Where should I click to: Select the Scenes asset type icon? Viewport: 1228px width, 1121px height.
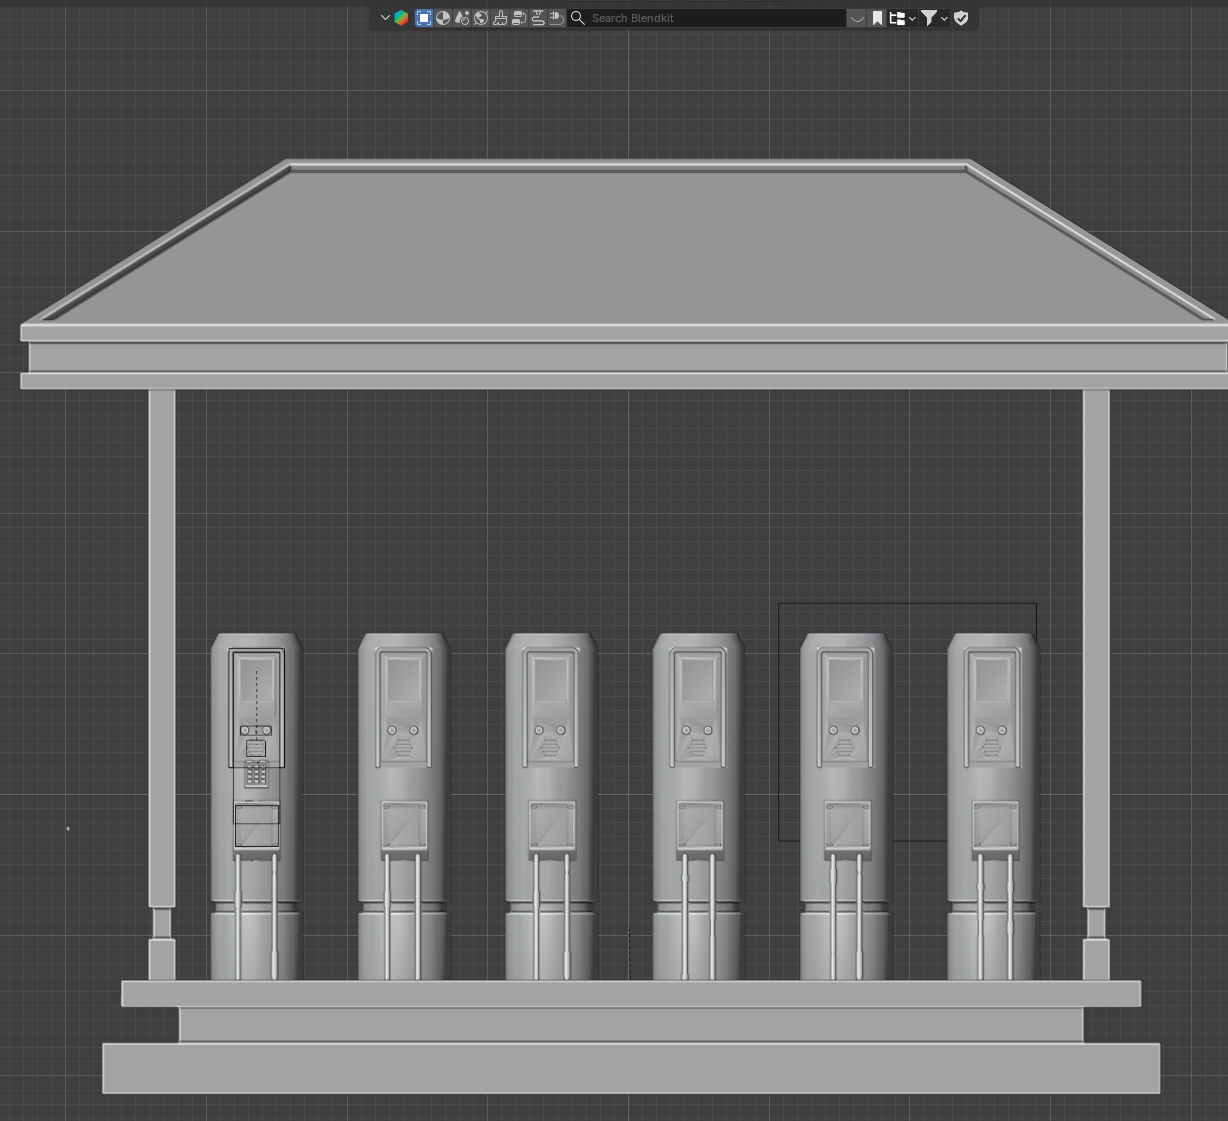coord(462,18)
